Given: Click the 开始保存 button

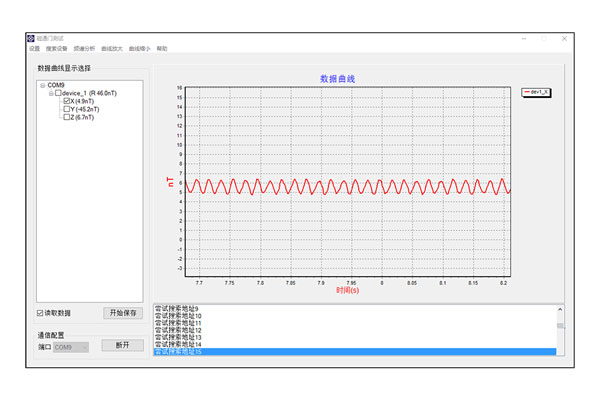Looking at the screenshot, I should click(123, 313).
